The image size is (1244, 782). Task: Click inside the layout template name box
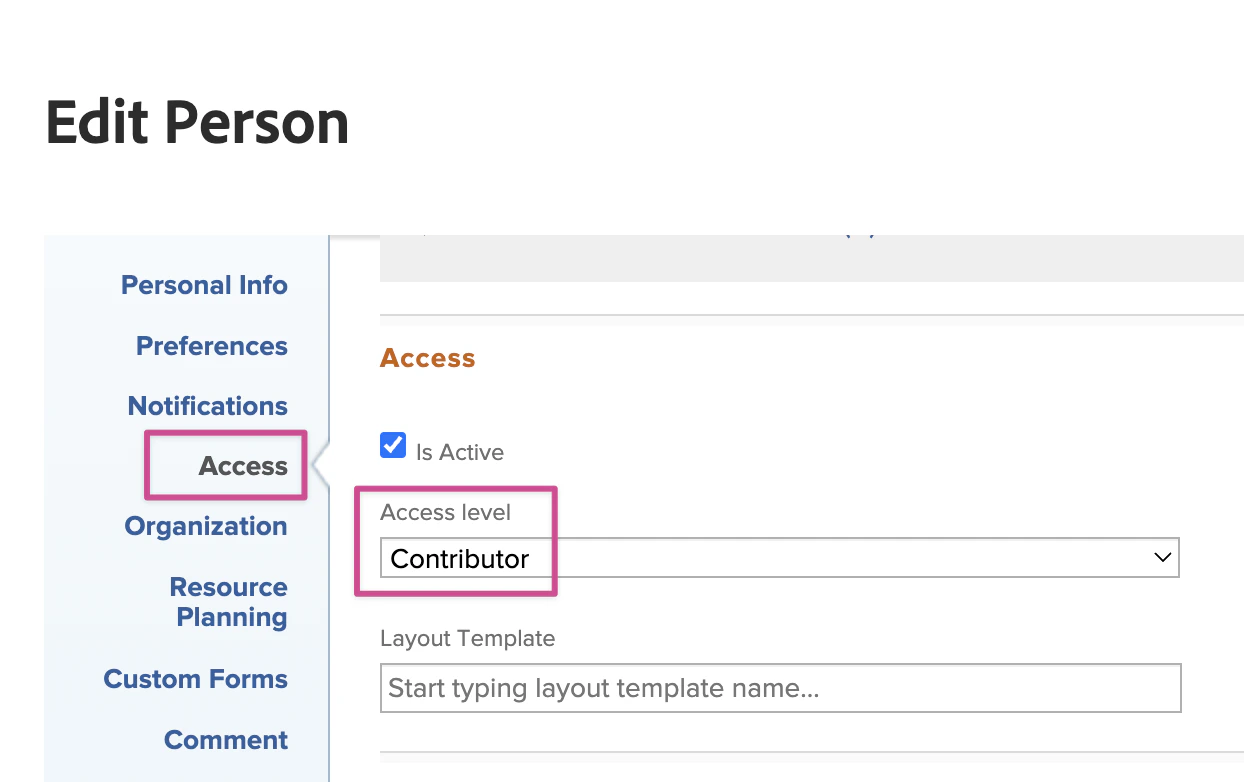[x=780, y=687]
